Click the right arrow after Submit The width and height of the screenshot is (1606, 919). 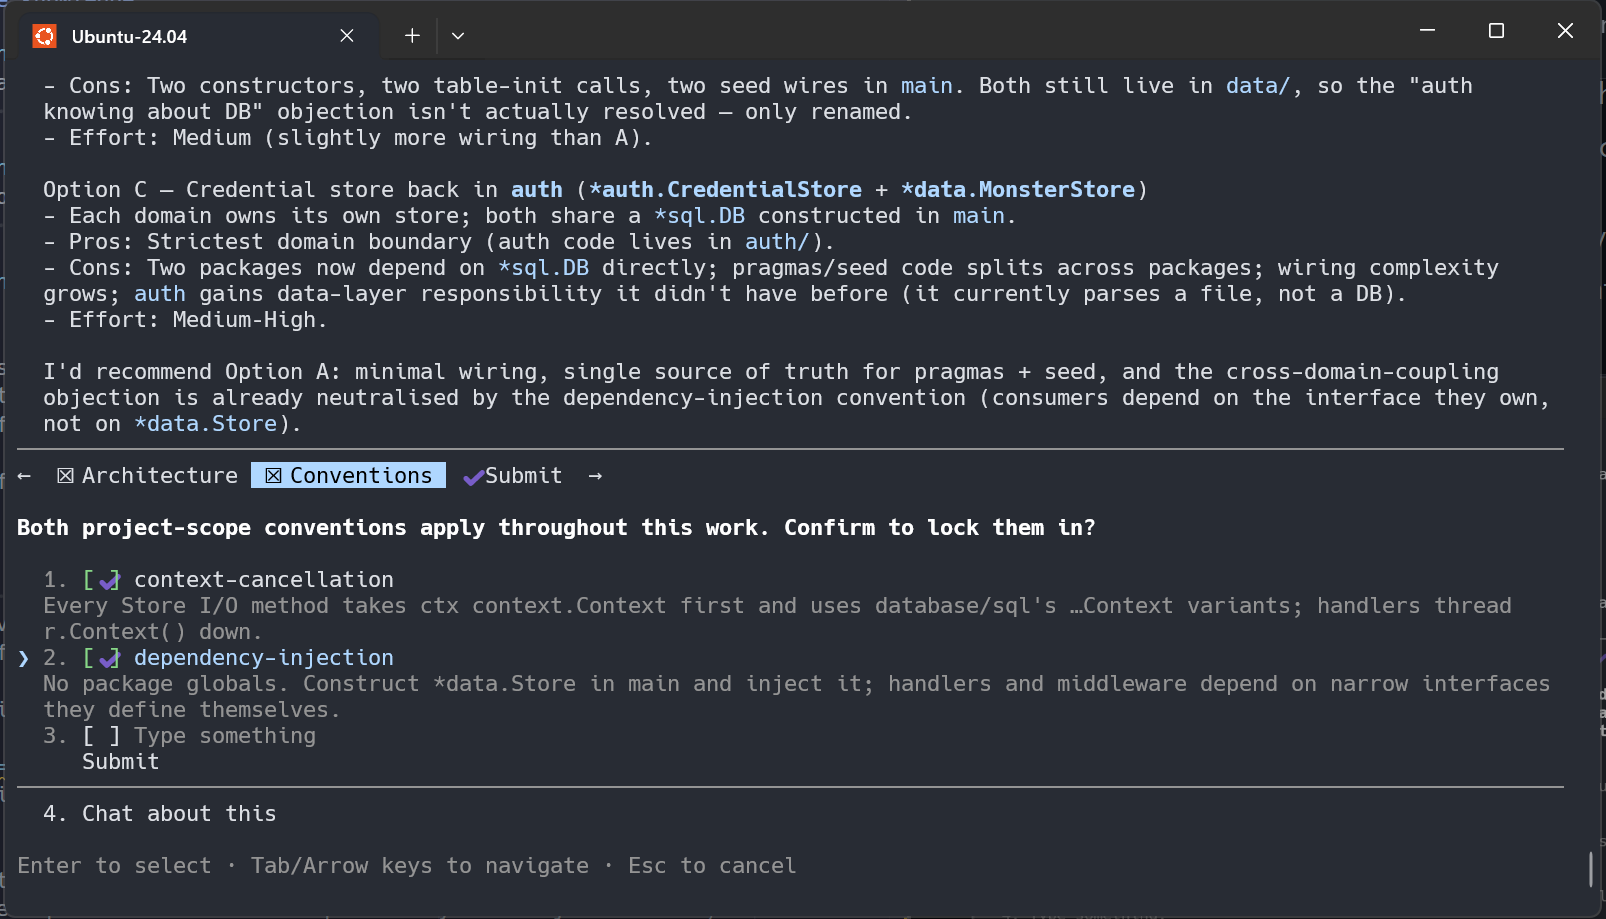(595, 476)
